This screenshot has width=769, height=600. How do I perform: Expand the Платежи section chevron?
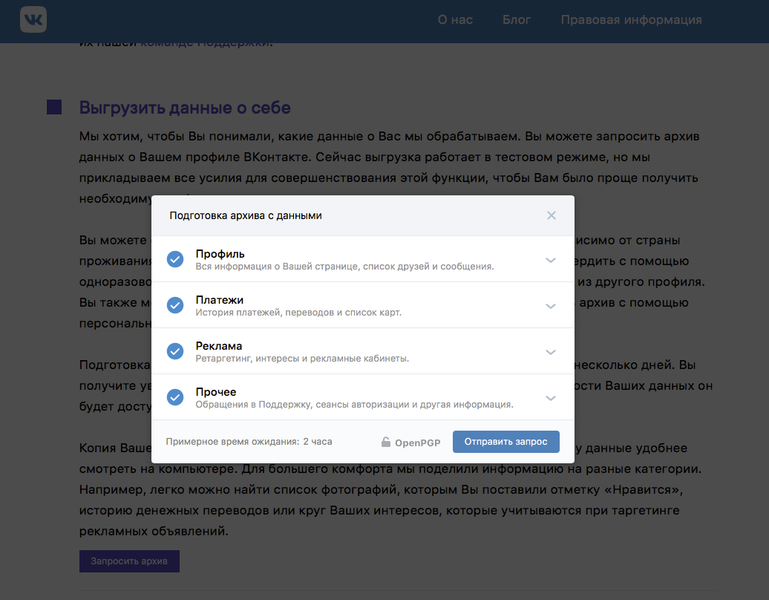(551, 306)
